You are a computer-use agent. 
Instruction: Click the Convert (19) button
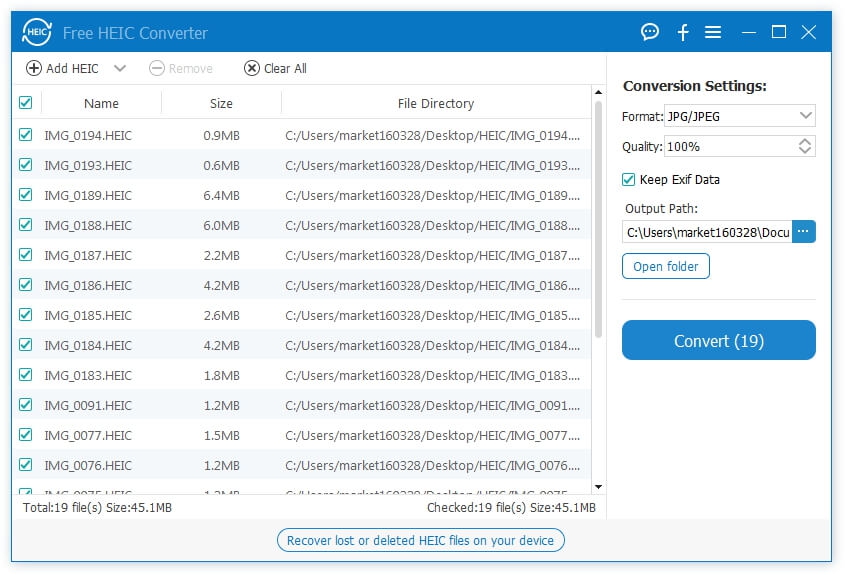point(718,341)
